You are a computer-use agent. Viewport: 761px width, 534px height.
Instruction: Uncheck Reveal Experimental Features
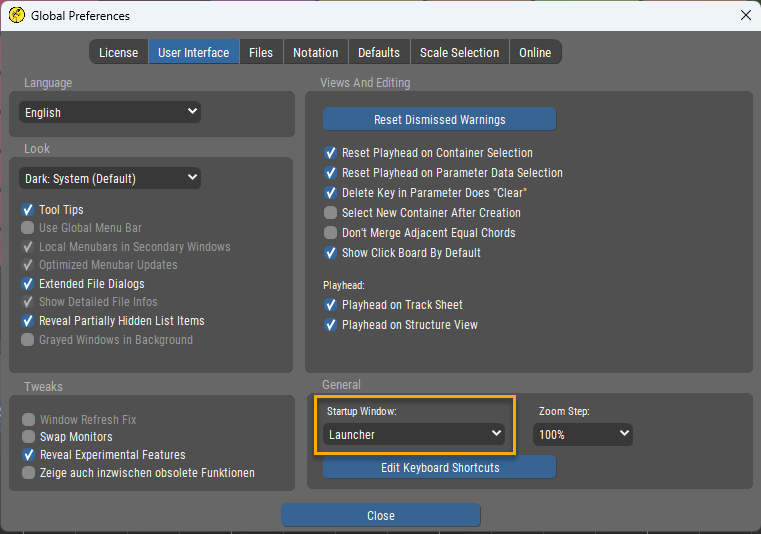pos(29,455)
